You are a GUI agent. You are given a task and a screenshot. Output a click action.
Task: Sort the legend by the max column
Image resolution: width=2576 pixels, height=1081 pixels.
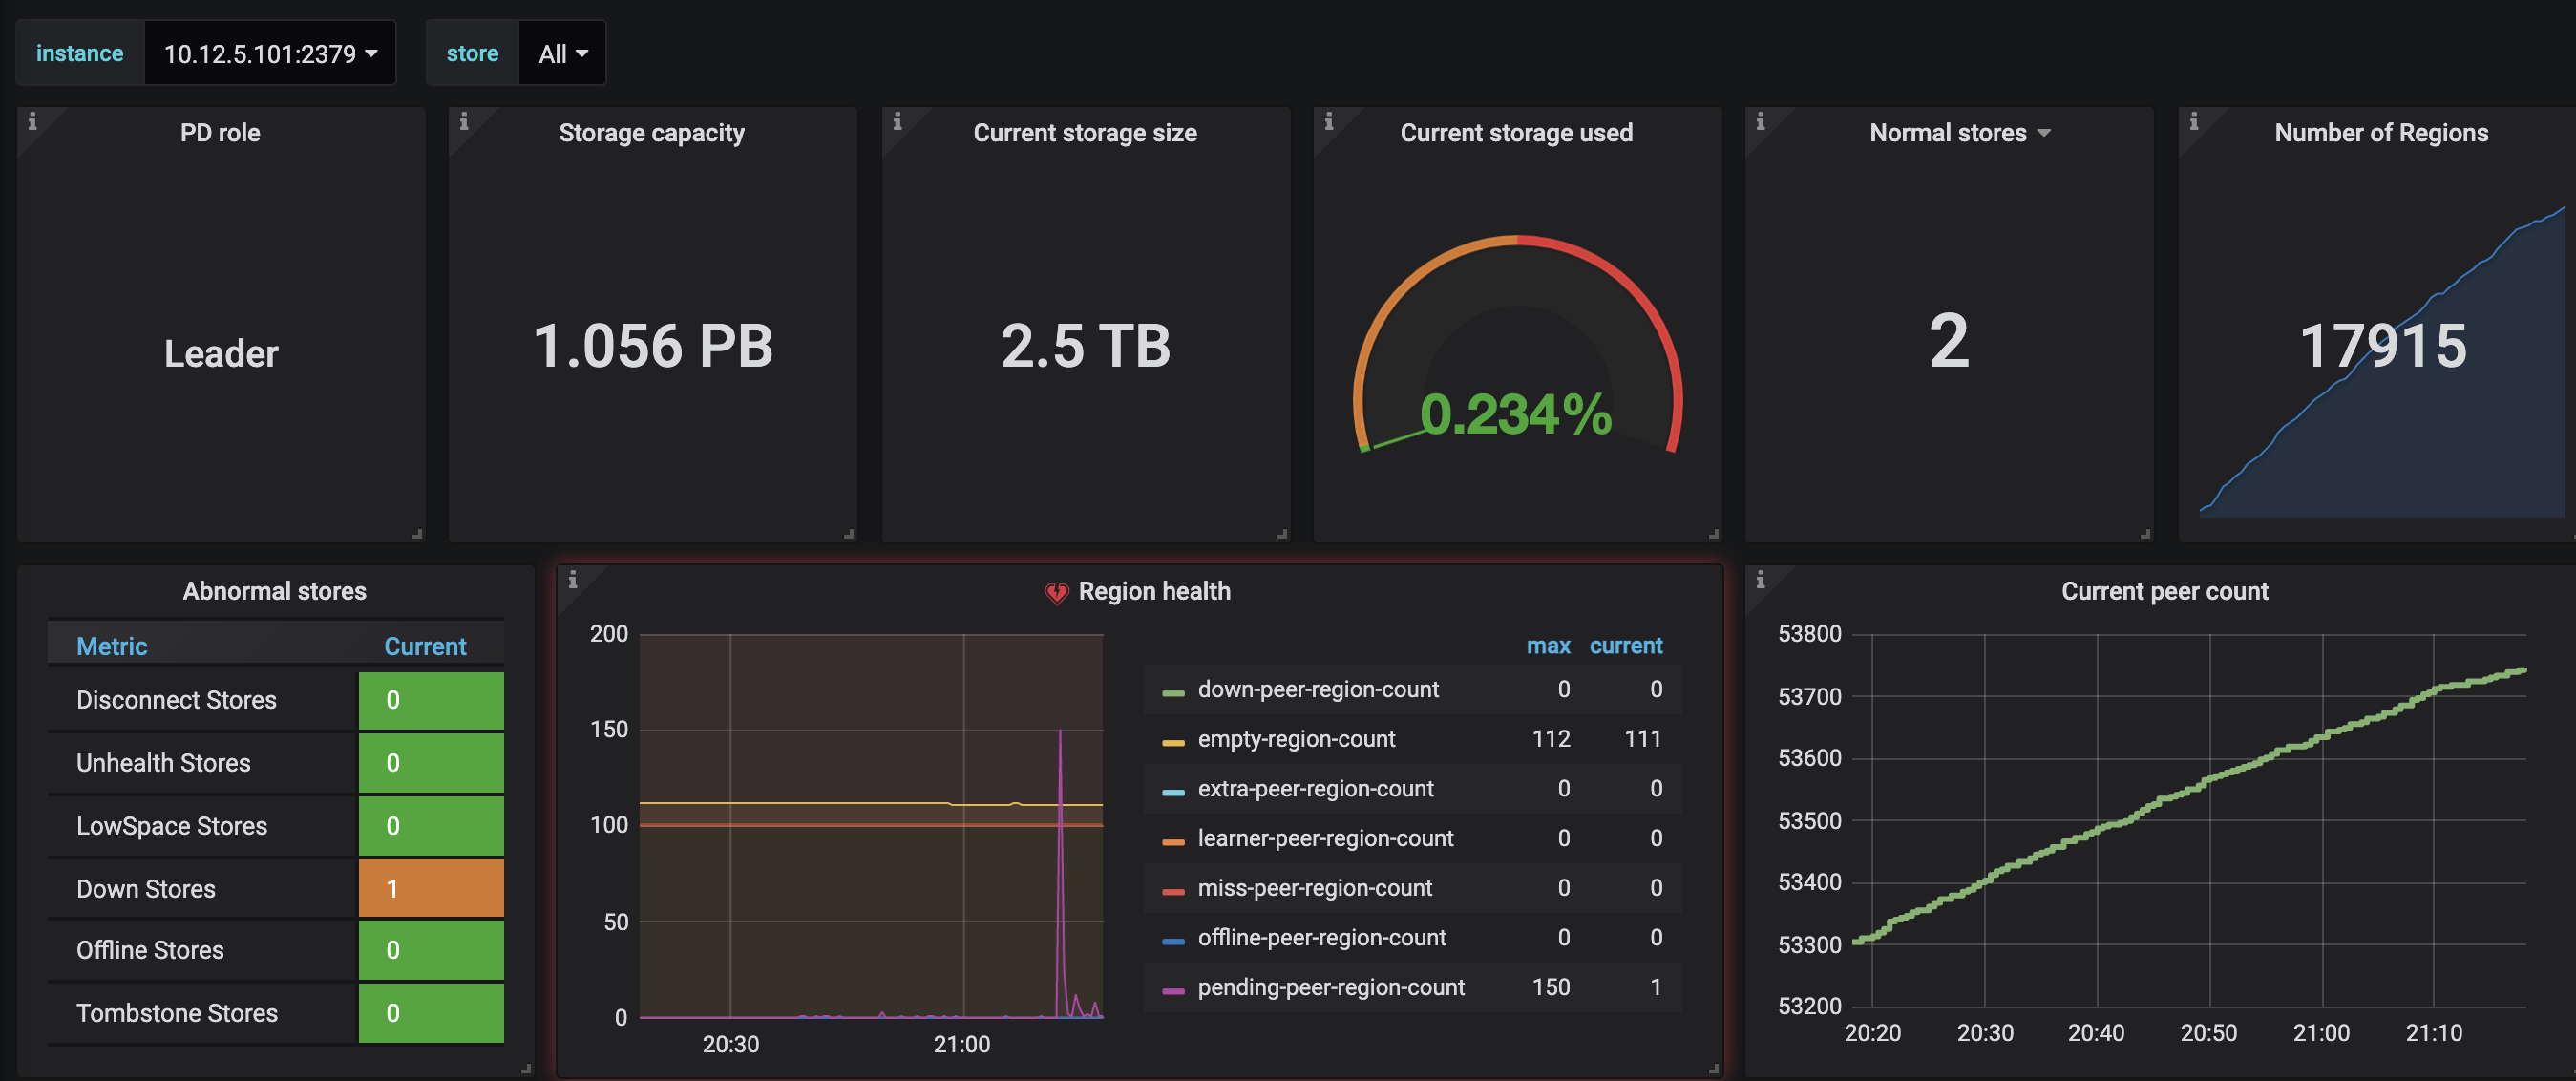tap(1547, 646)
